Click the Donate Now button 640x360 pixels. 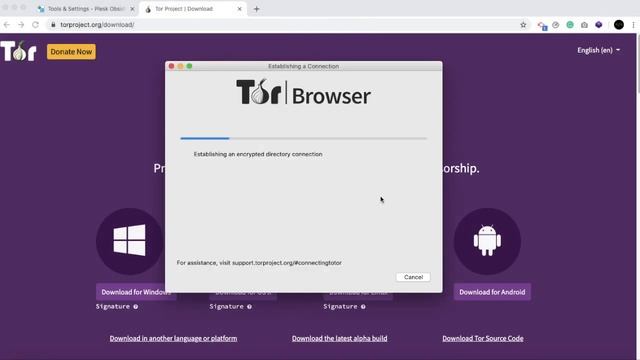pos(71,52)
